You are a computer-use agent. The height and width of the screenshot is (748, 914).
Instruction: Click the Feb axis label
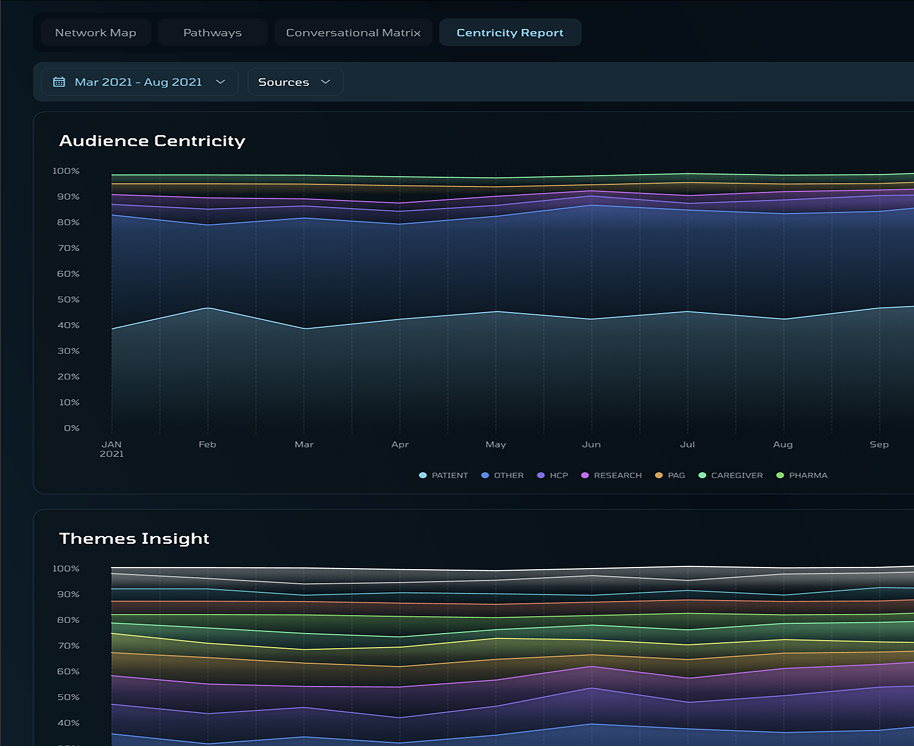[x=208, y=445]
